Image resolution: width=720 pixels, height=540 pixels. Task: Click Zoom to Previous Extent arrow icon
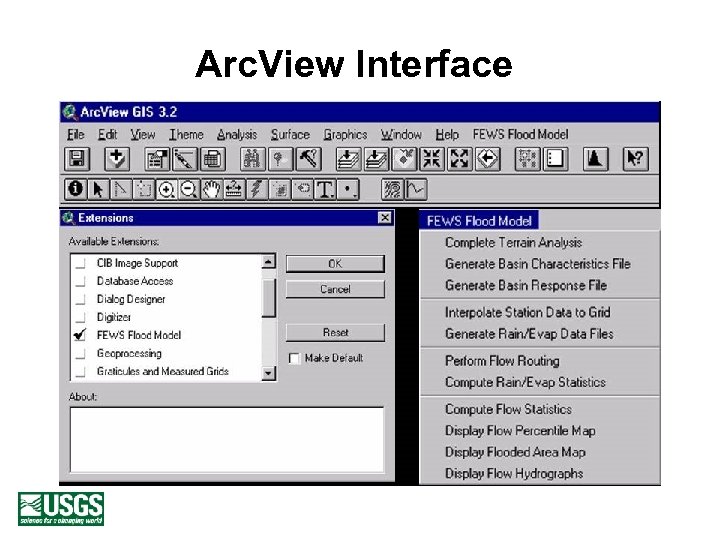pos(487,159)
